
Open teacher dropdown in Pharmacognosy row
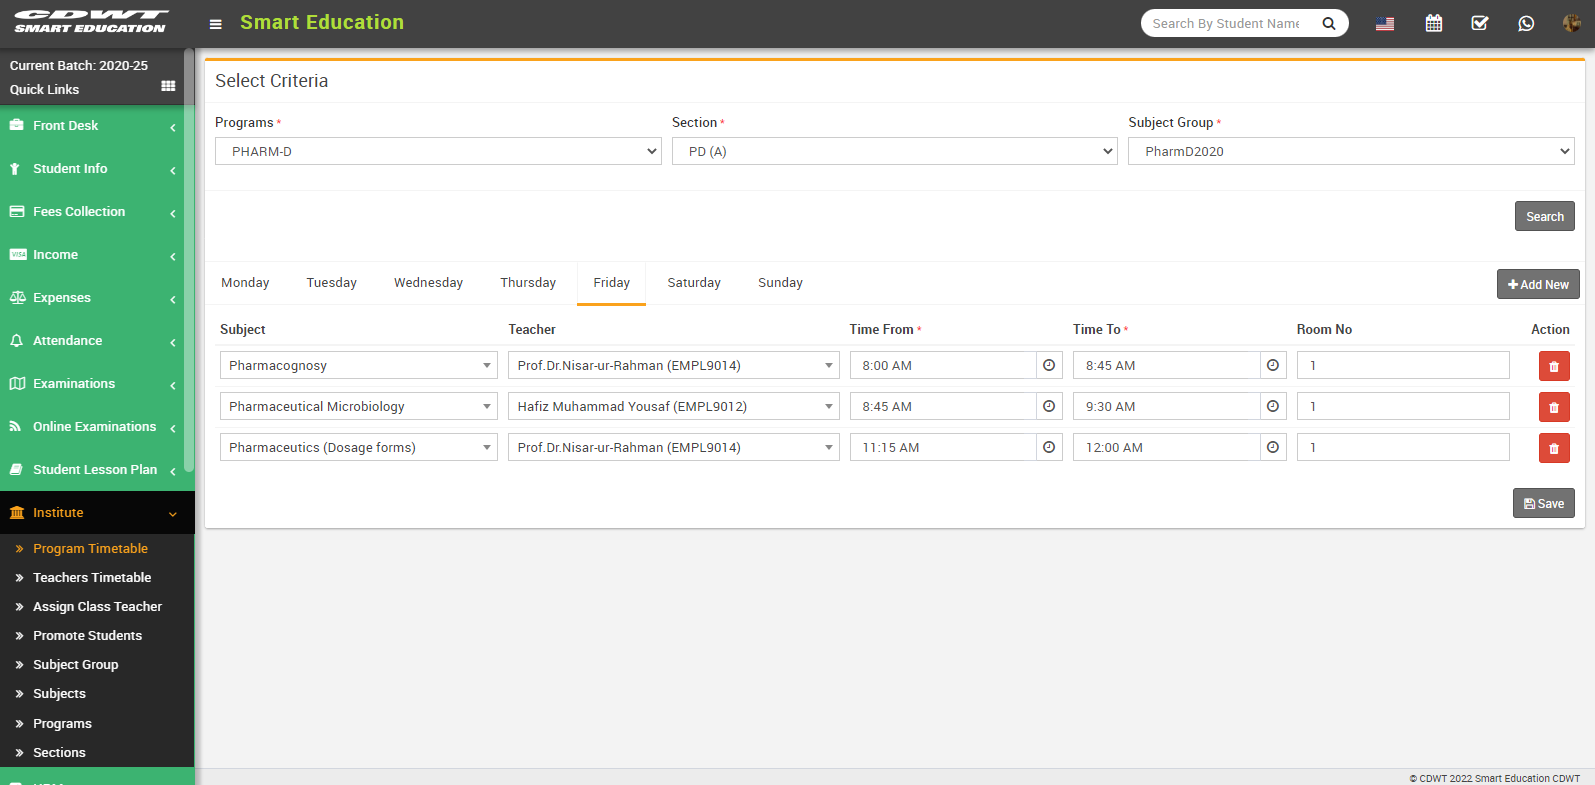coord(674,365)
